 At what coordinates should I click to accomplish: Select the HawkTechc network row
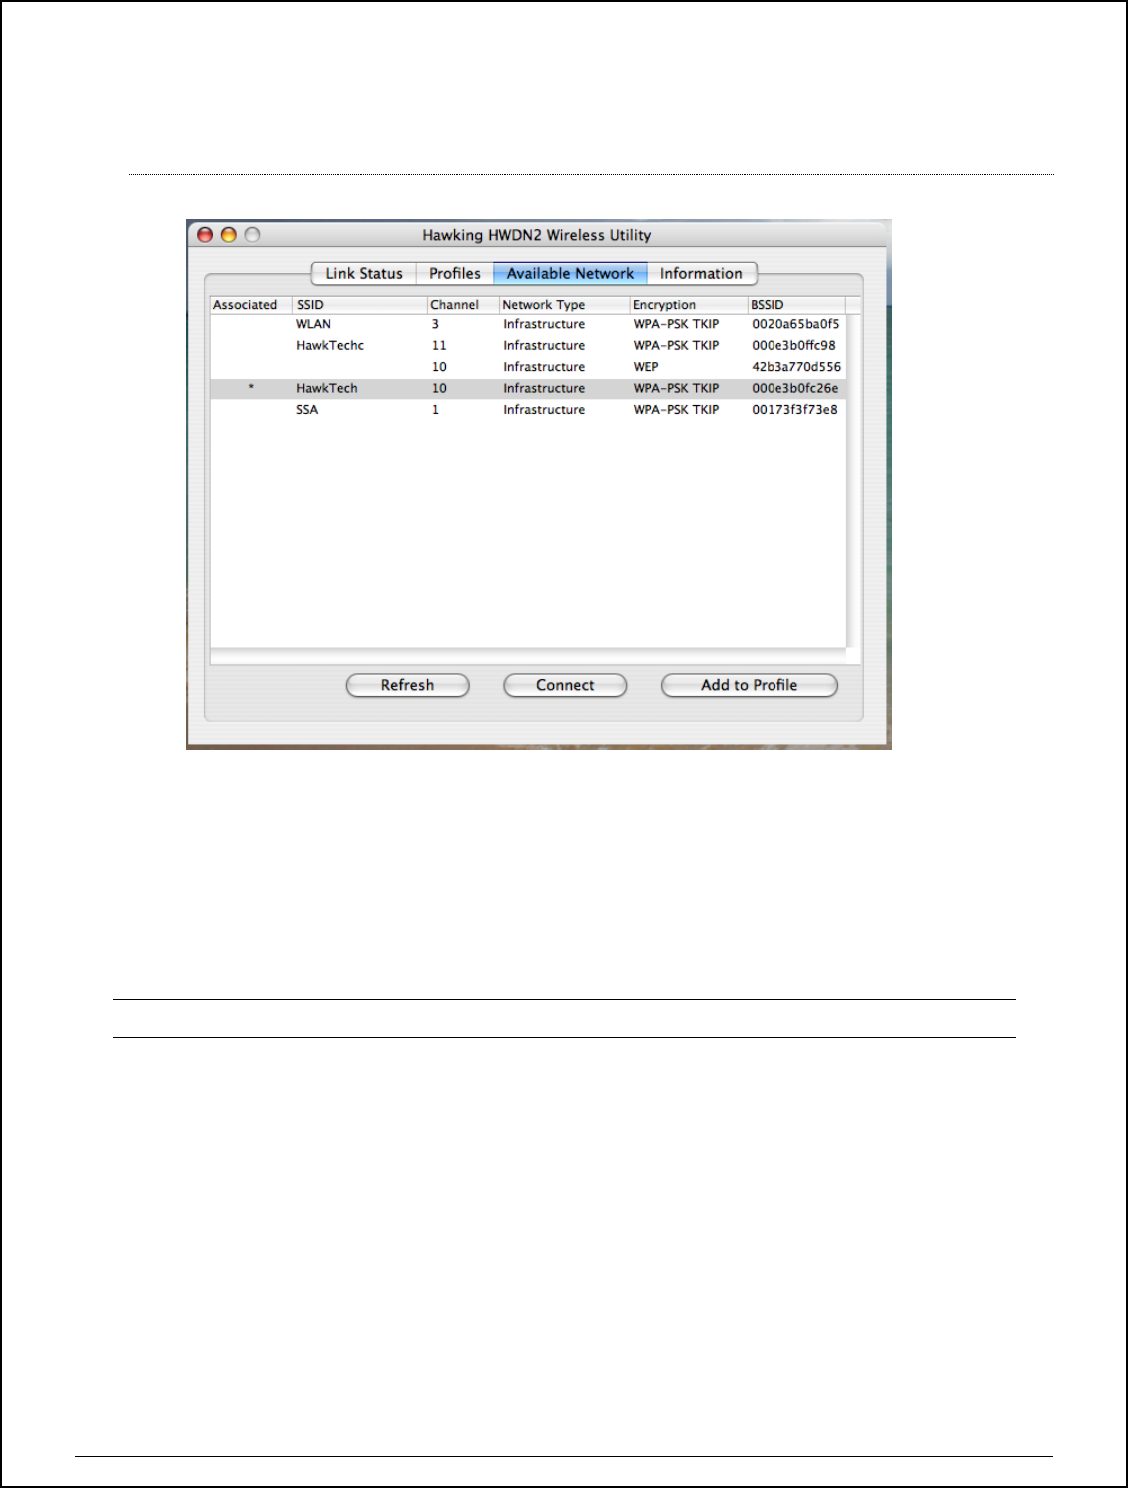point(528,345)
